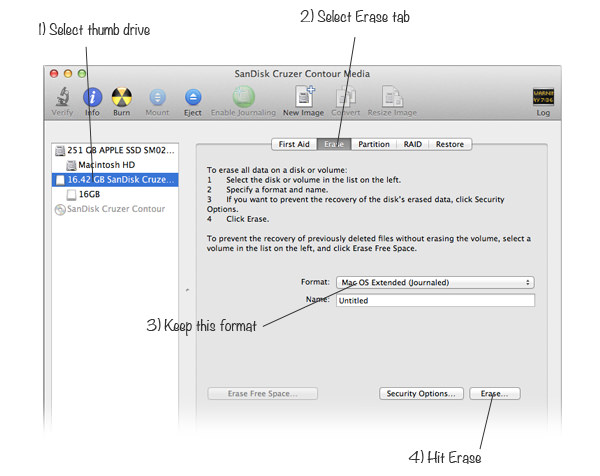Image resolution: width=600 pixels, height=476 pixels.
Task: Select the 16.42 GB SanDisk Cruzer disk
Action: tap(115, 179)
